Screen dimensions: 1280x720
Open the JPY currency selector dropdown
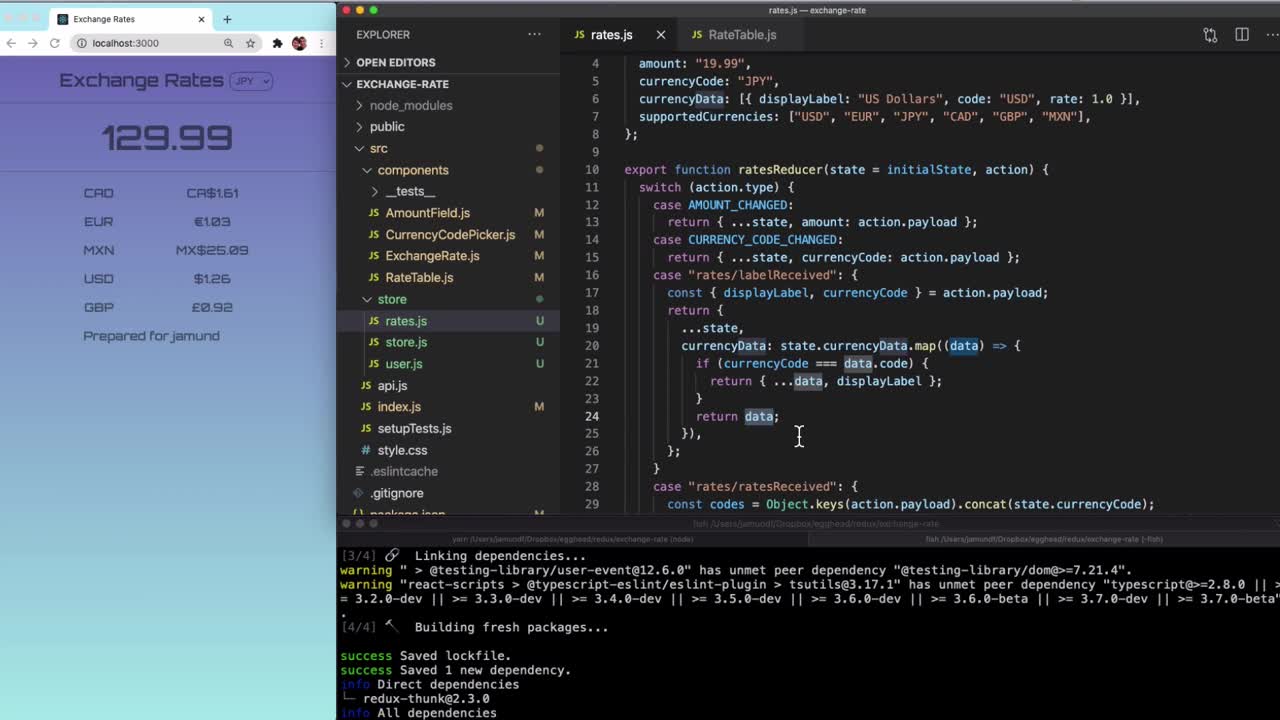point(251,81)
